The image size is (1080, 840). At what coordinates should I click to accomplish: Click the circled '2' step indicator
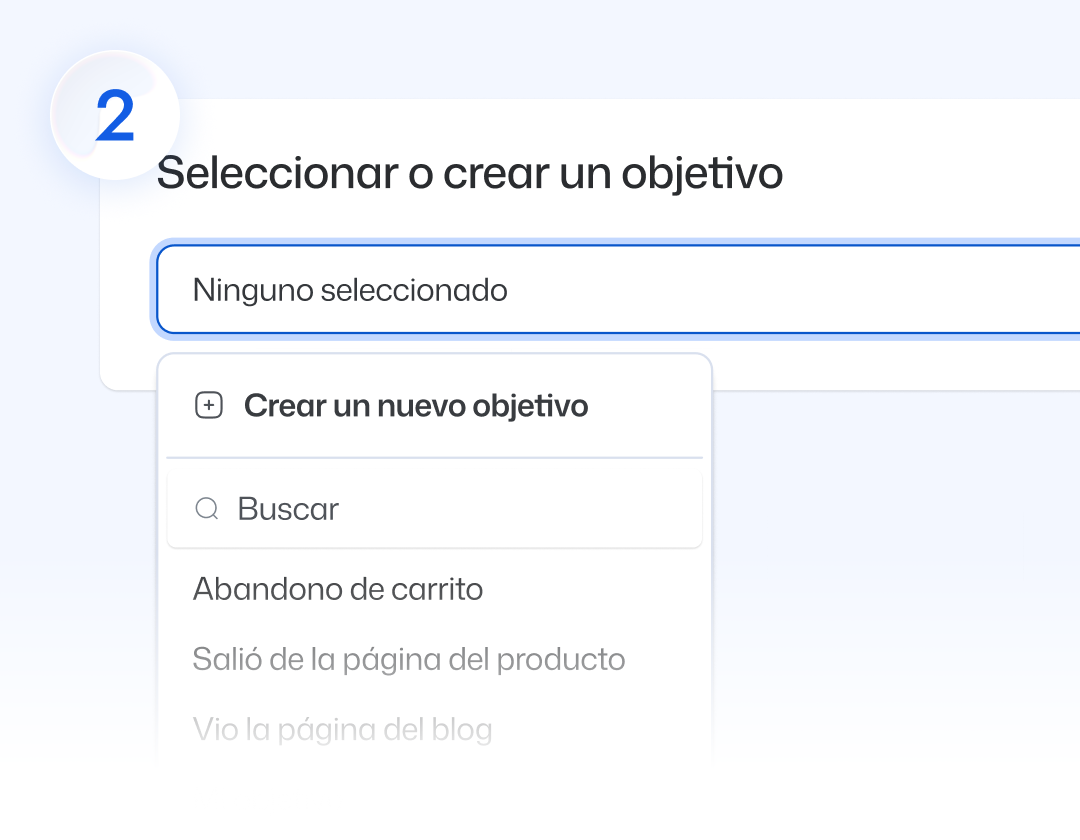pos(113,114)
